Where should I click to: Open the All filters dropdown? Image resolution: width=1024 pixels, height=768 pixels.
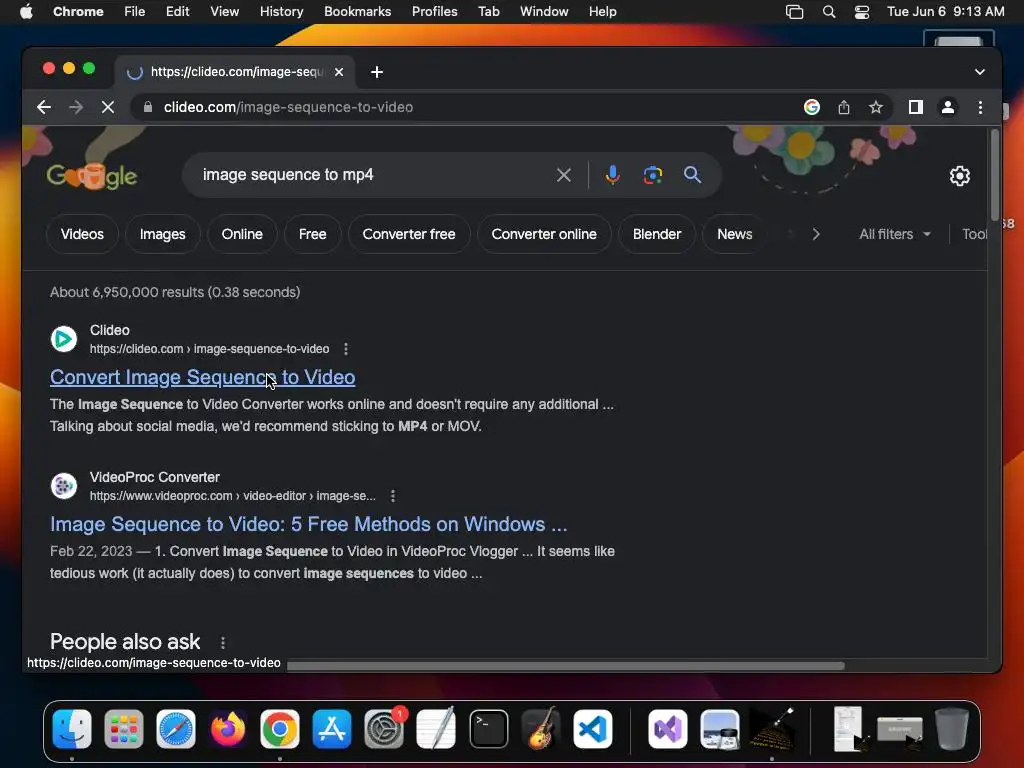(894, 234)
